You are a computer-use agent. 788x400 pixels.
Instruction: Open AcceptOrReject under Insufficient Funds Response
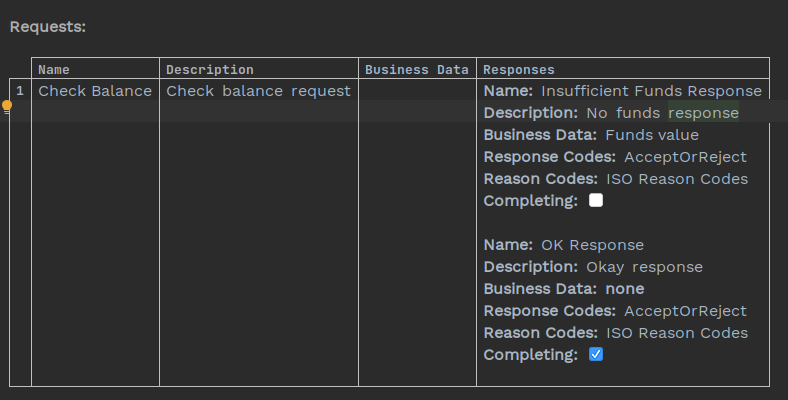(685, 157)
